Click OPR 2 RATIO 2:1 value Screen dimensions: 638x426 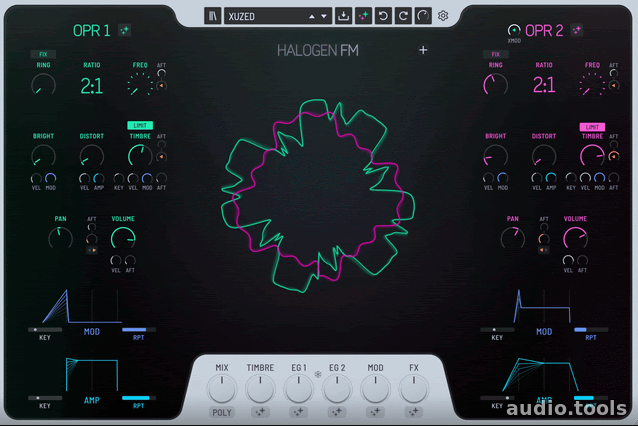(x=544, y=85)
